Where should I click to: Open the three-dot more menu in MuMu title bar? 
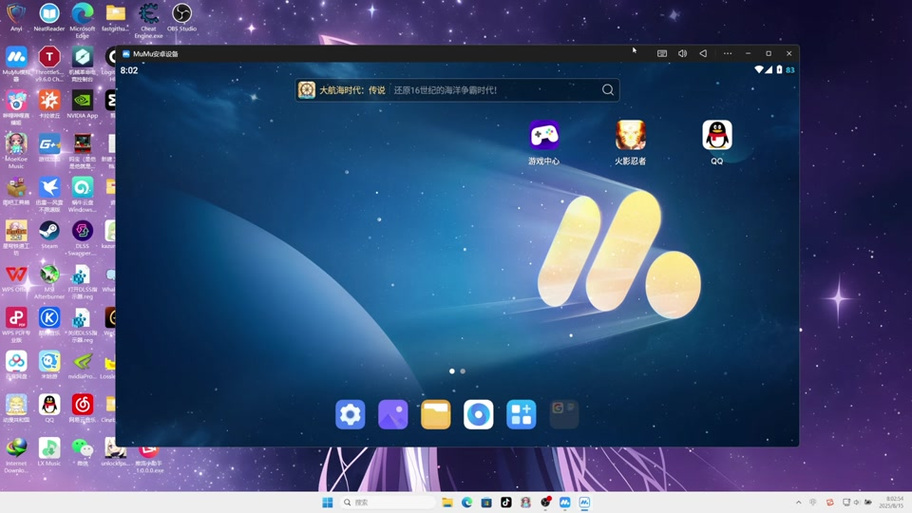point(728,54)
